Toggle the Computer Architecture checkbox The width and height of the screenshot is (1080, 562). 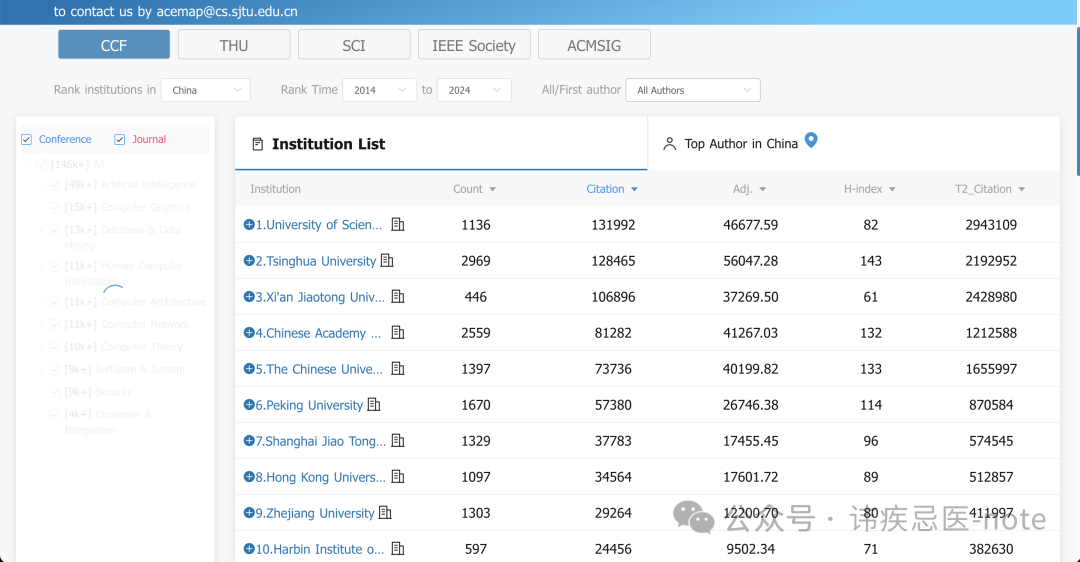click(x=55, y=302)
